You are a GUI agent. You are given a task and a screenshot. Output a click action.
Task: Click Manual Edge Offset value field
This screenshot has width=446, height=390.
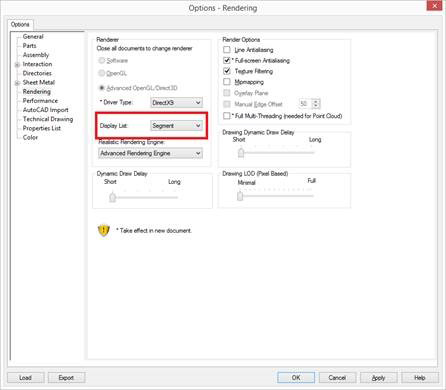[x=305, y=104]
